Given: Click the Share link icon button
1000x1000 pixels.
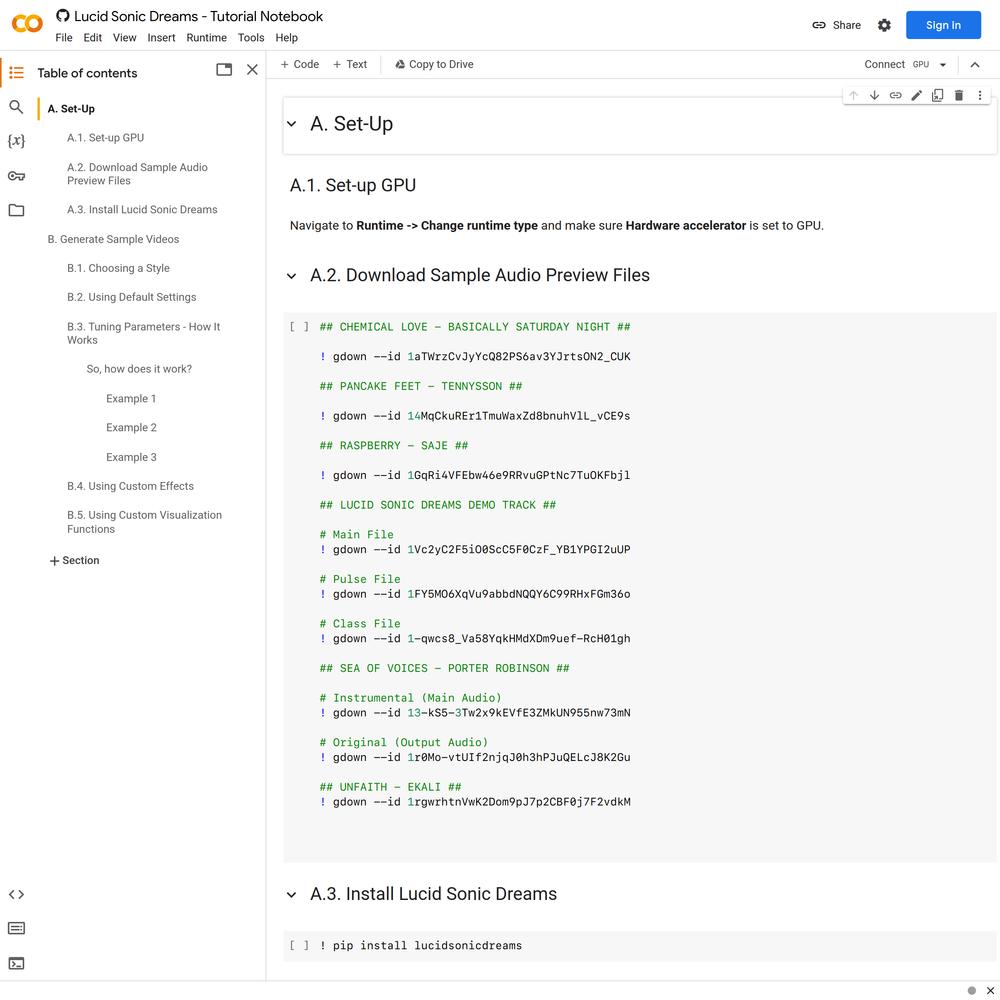Looking at the screenshot, I should (x=836, y=25).
